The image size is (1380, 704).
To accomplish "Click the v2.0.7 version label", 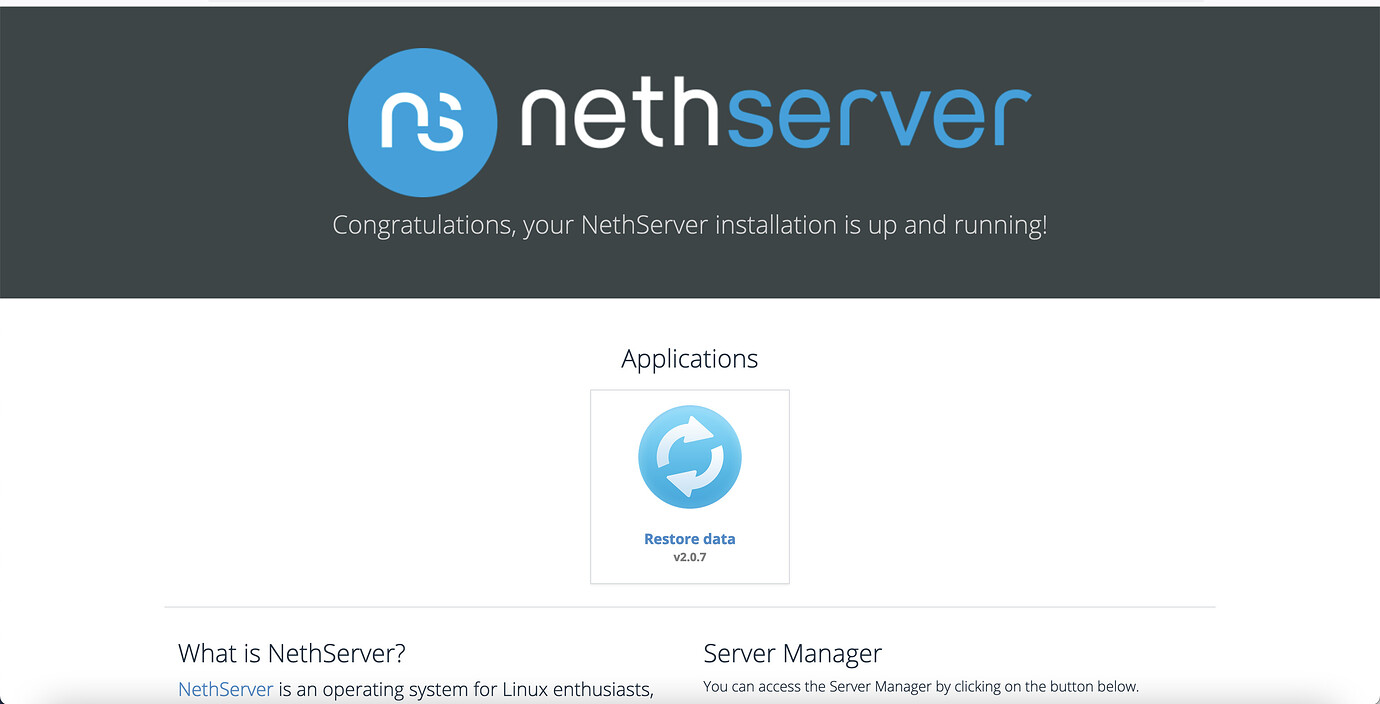I will [690, 557].
